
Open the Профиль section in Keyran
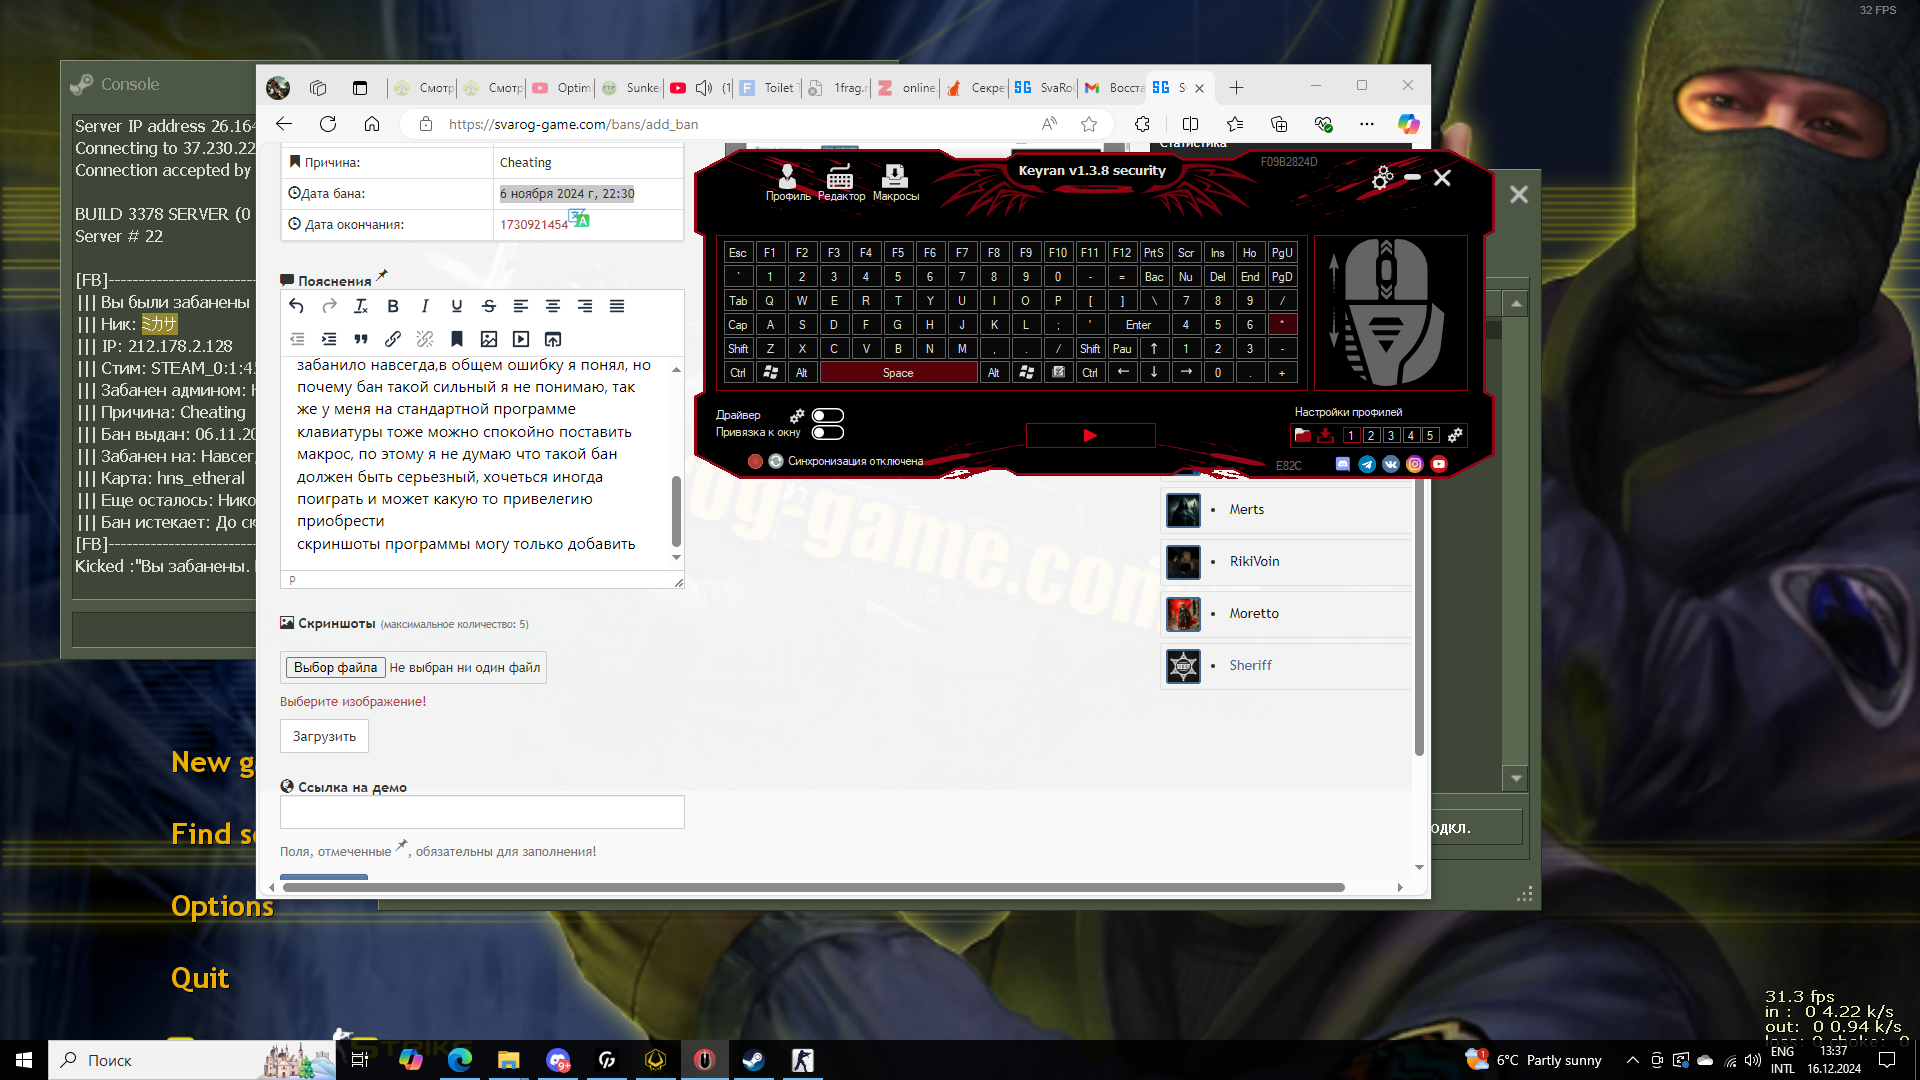[x=788, y=182]
